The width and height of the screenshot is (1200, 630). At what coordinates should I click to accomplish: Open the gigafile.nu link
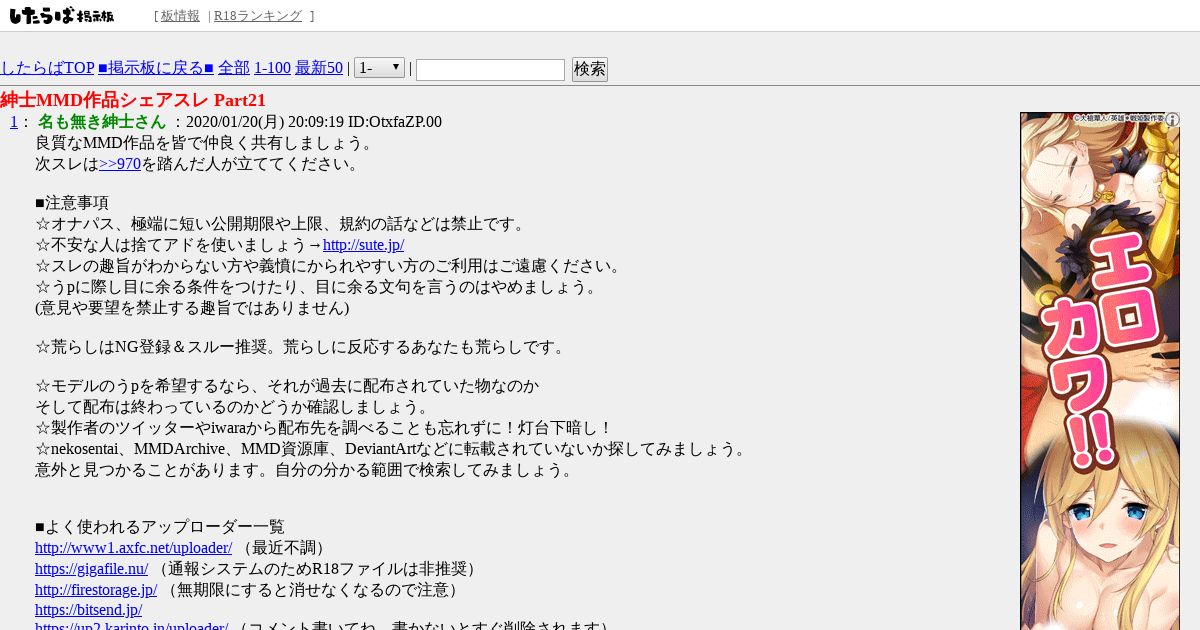(91, 569)
